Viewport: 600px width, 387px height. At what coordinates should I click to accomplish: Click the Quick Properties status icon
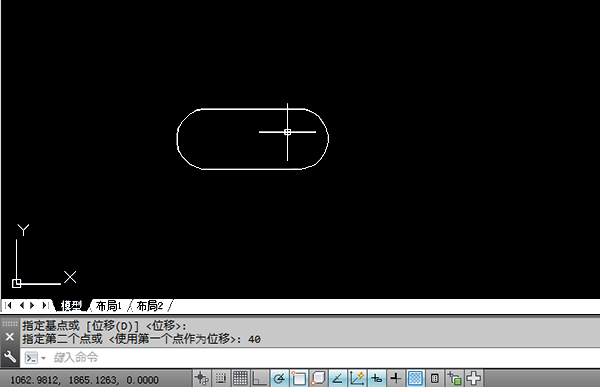click(435, 379)
